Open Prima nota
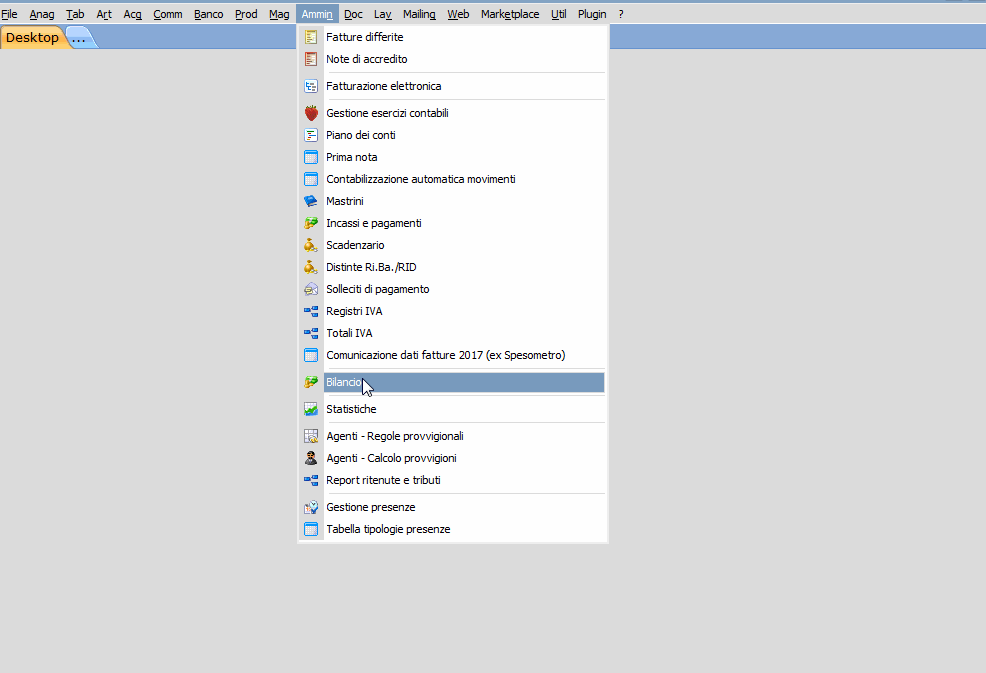 click(464, 157)
